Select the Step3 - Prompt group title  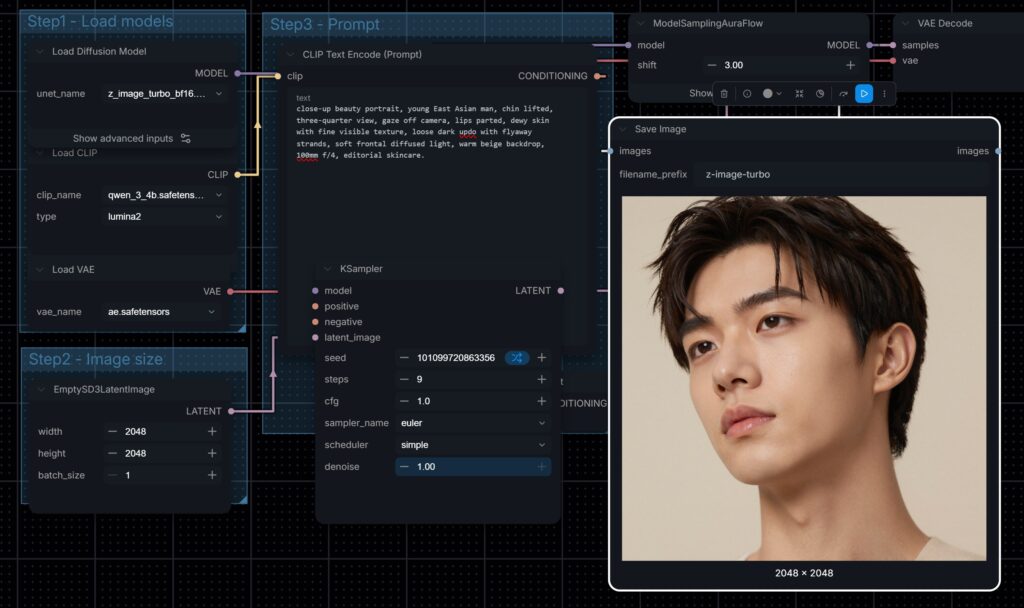pos(325,25)
